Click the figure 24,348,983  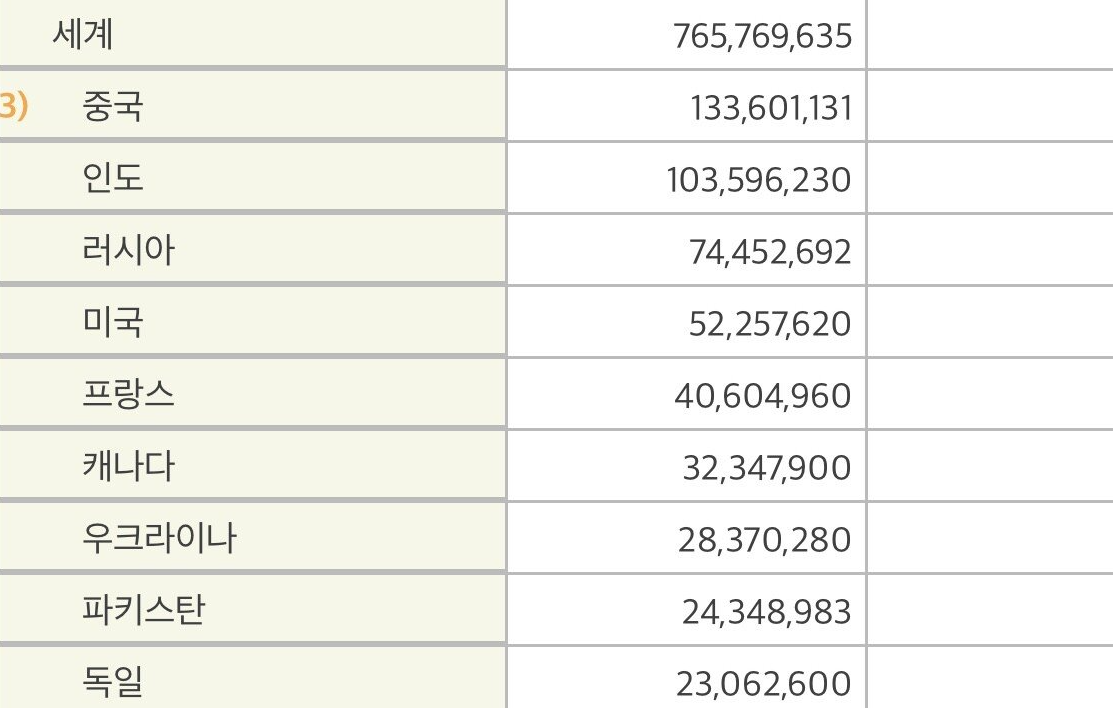click(767, 612)
